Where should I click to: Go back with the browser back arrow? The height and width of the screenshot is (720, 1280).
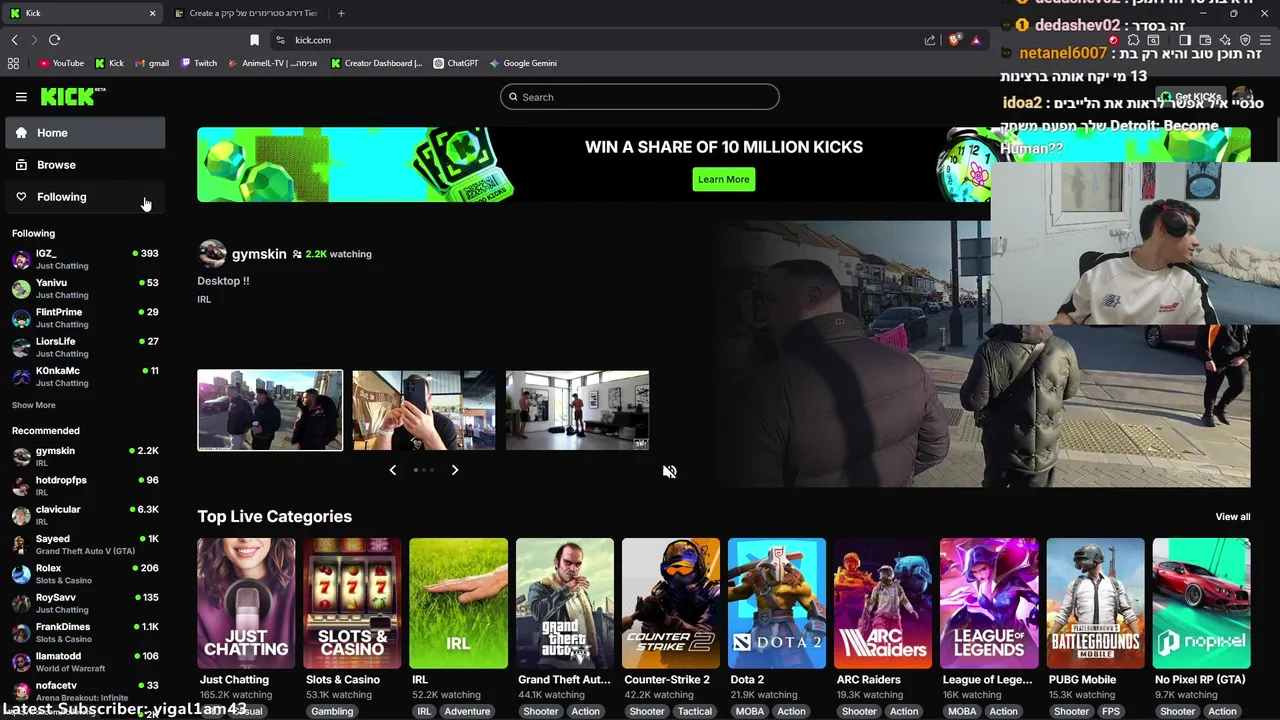(x=14, y=40)
